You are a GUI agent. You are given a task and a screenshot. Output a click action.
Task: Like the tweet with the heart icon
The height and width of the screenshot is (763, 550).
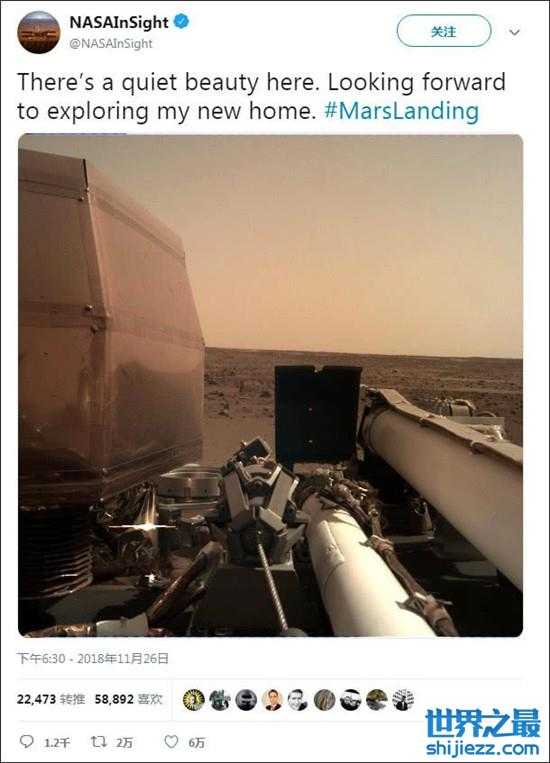point(171,742)
